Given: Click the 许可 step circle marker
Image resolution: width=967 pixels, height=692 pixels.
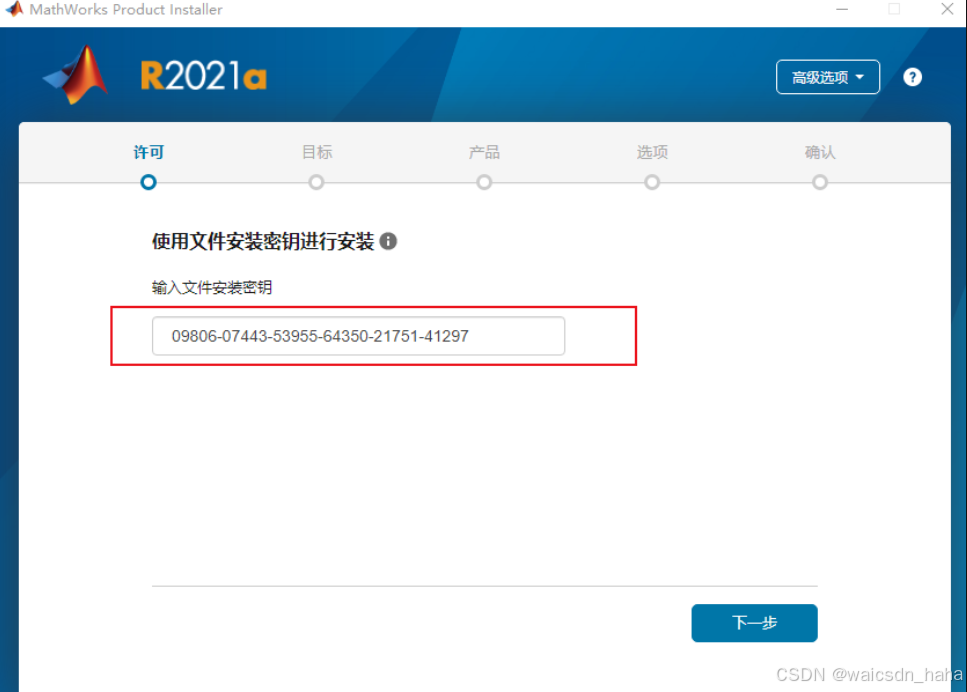Looking at the screenshot, I should (x=149, y=183).
